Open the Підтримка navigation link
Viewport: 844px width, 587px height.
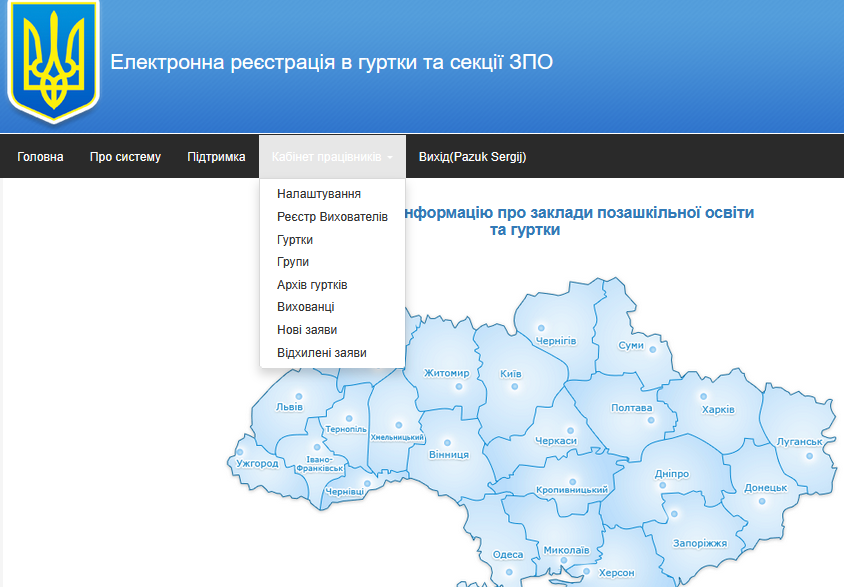click(216, 157)
